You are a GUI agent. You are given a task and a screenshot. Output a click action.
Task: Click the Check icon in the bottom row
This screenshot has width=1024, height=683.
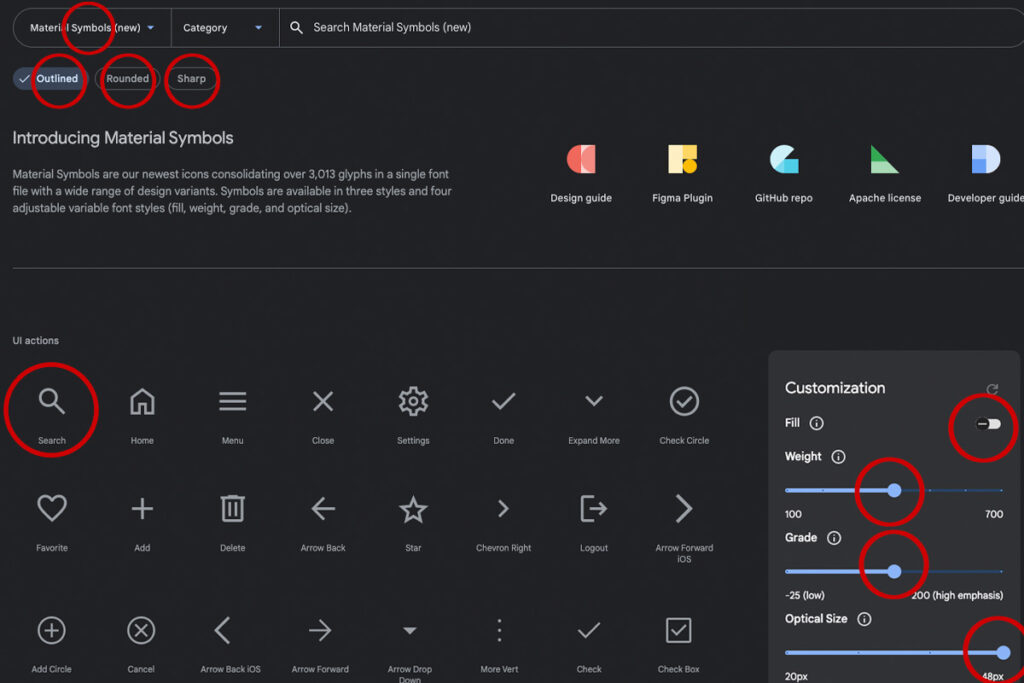point(589,630)
